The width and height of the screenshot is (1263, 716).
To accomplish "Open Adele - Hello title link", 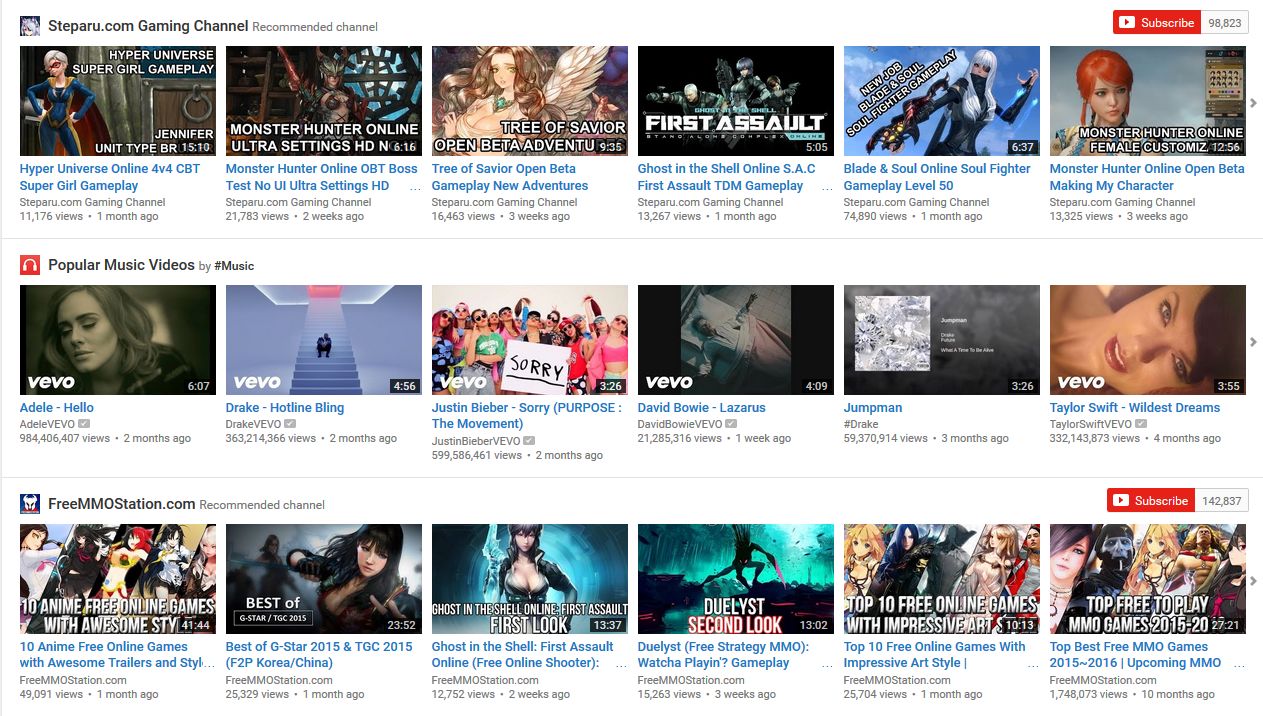I will tap(57, 408).
